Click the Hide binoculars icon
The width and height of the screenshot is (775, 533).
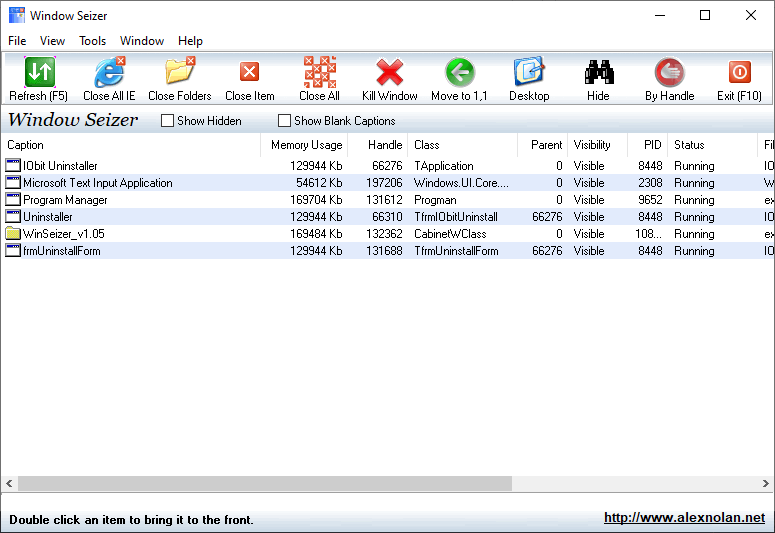tap(599, 72)
